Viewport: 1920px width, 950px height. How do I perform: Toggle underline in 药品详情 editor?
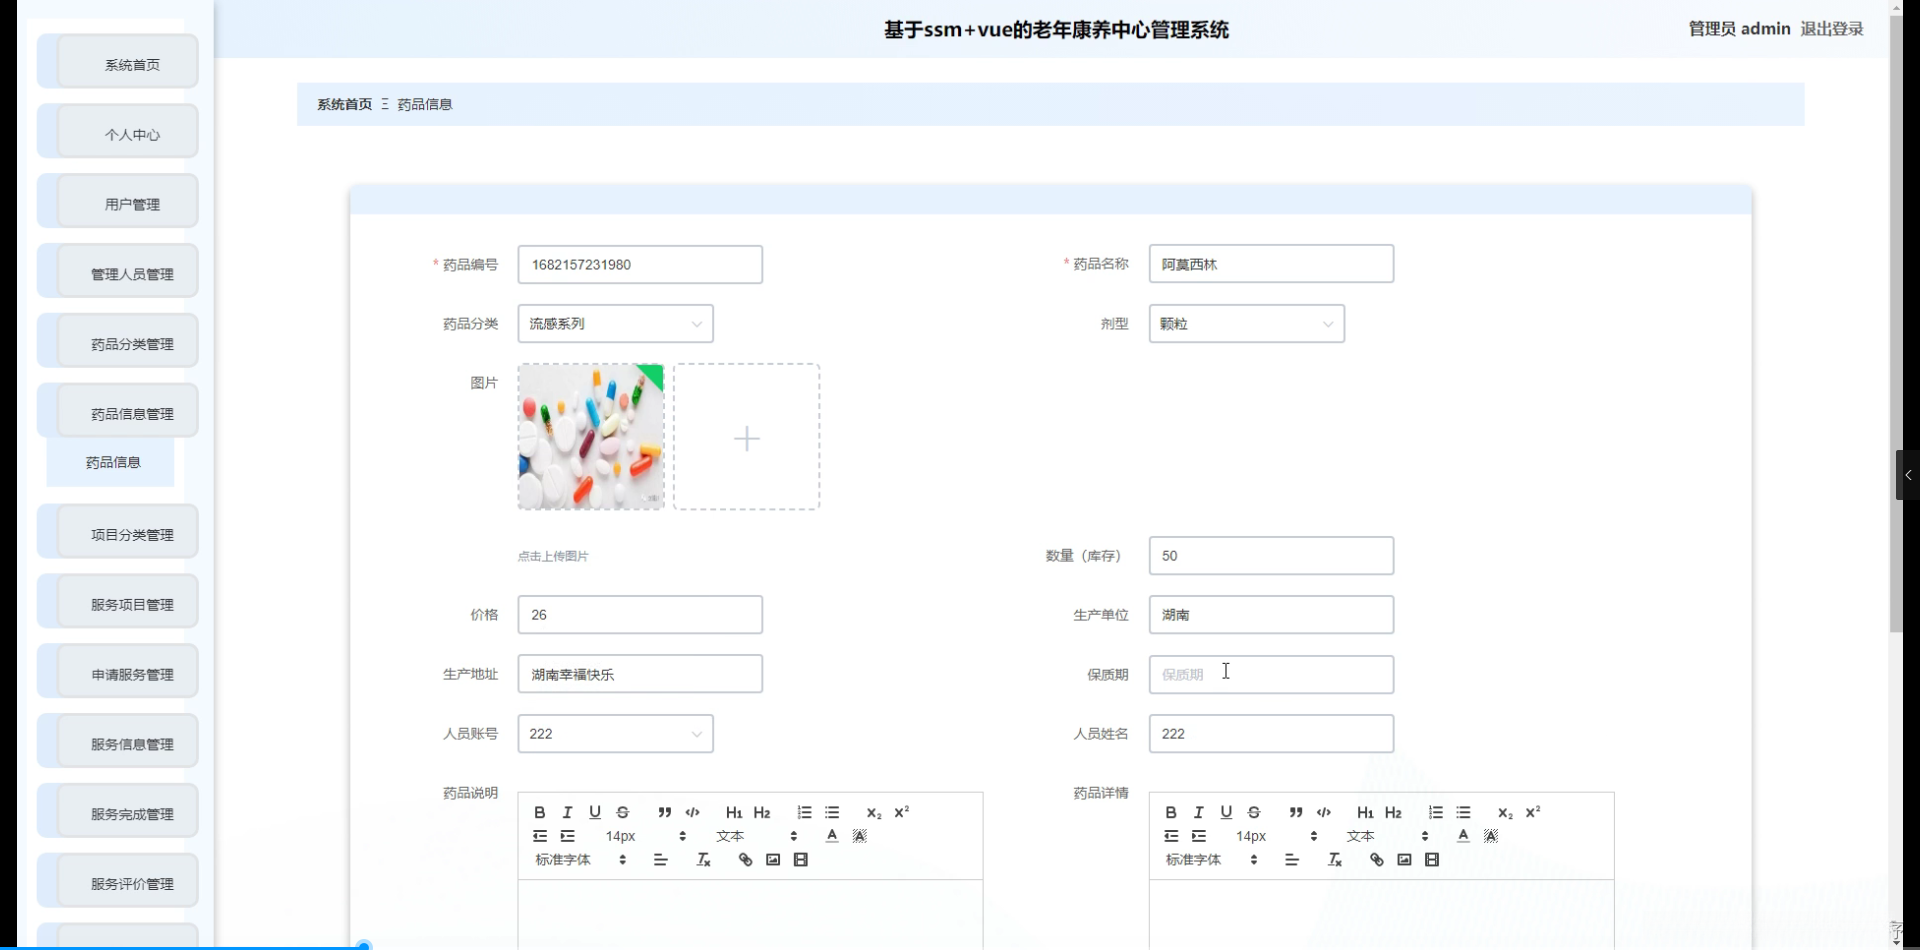click(x=1226, y=812)
